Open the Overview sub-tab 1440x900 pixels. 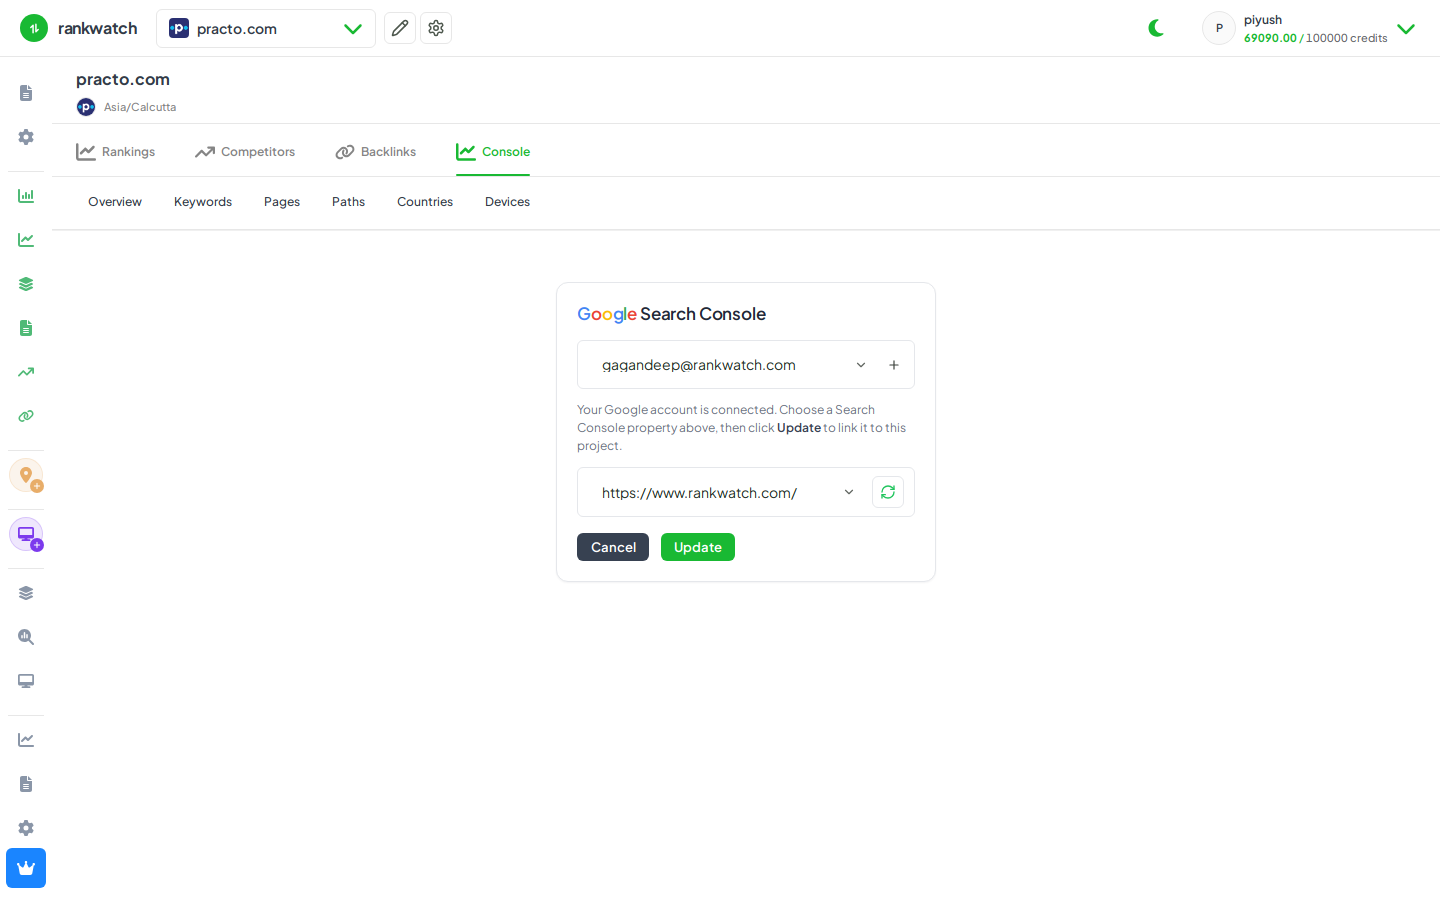pyautogui.click(x=115, y=202)
